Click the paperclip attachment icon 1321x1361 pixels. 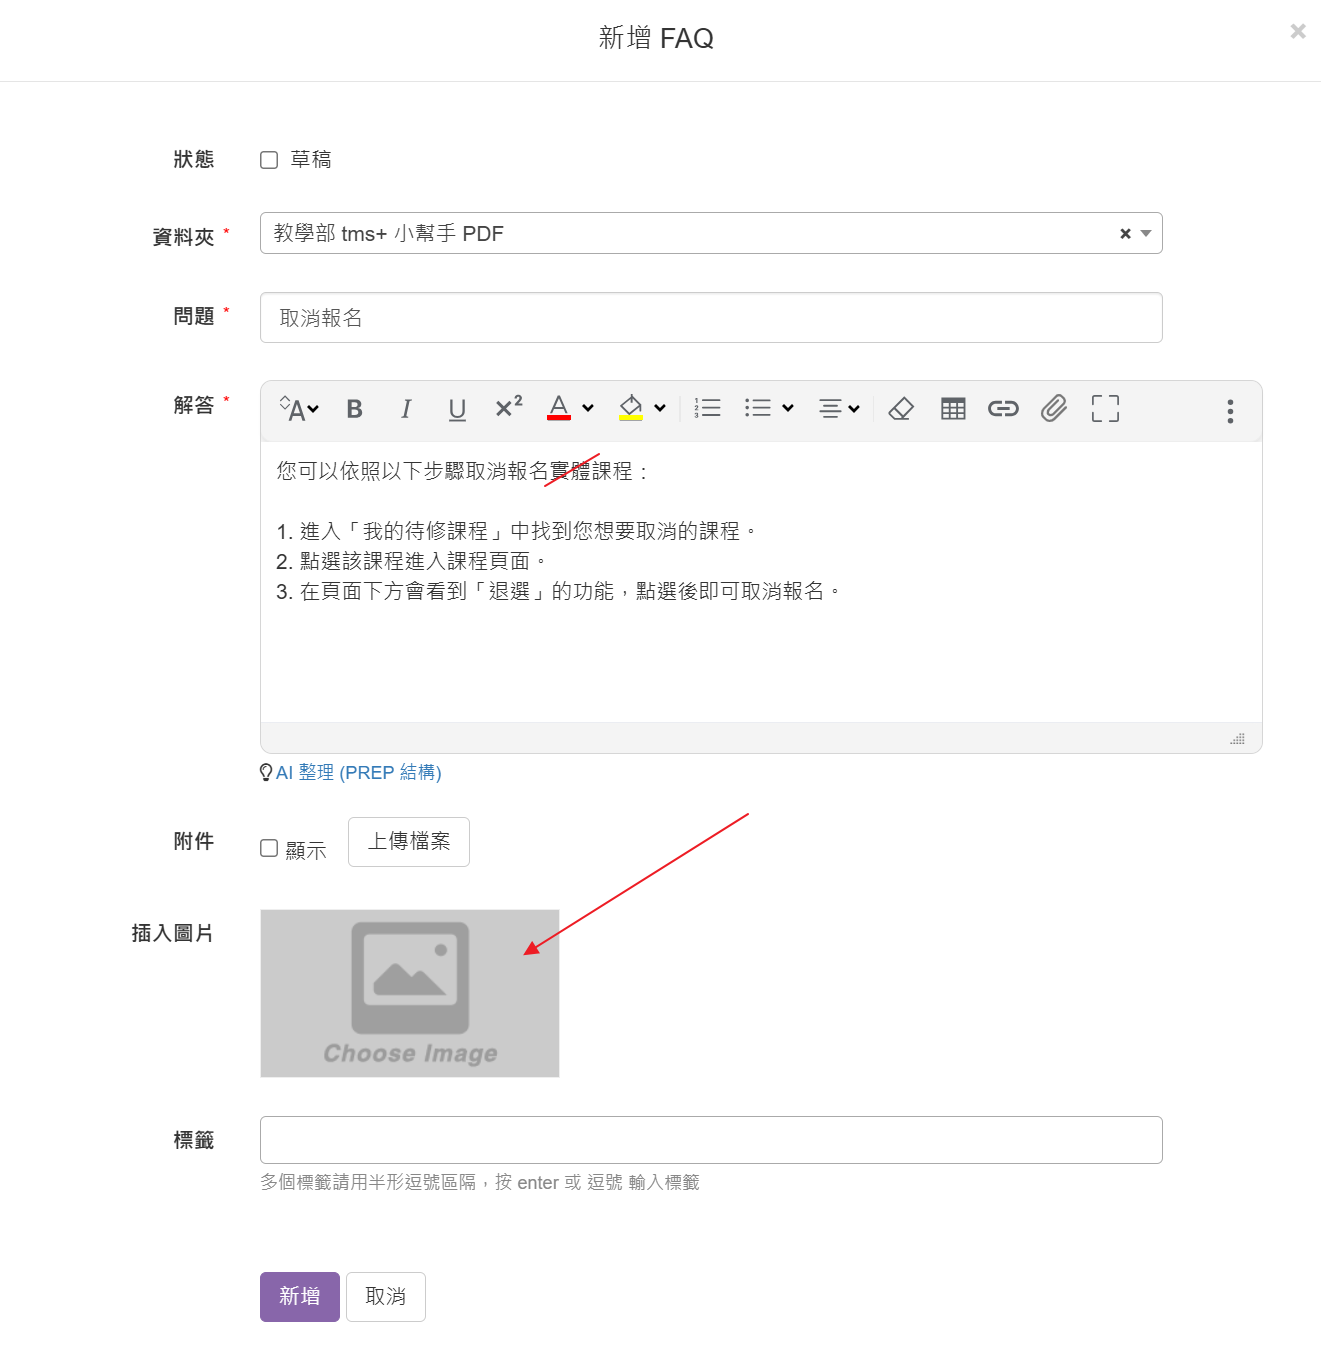coord(1054,408)
